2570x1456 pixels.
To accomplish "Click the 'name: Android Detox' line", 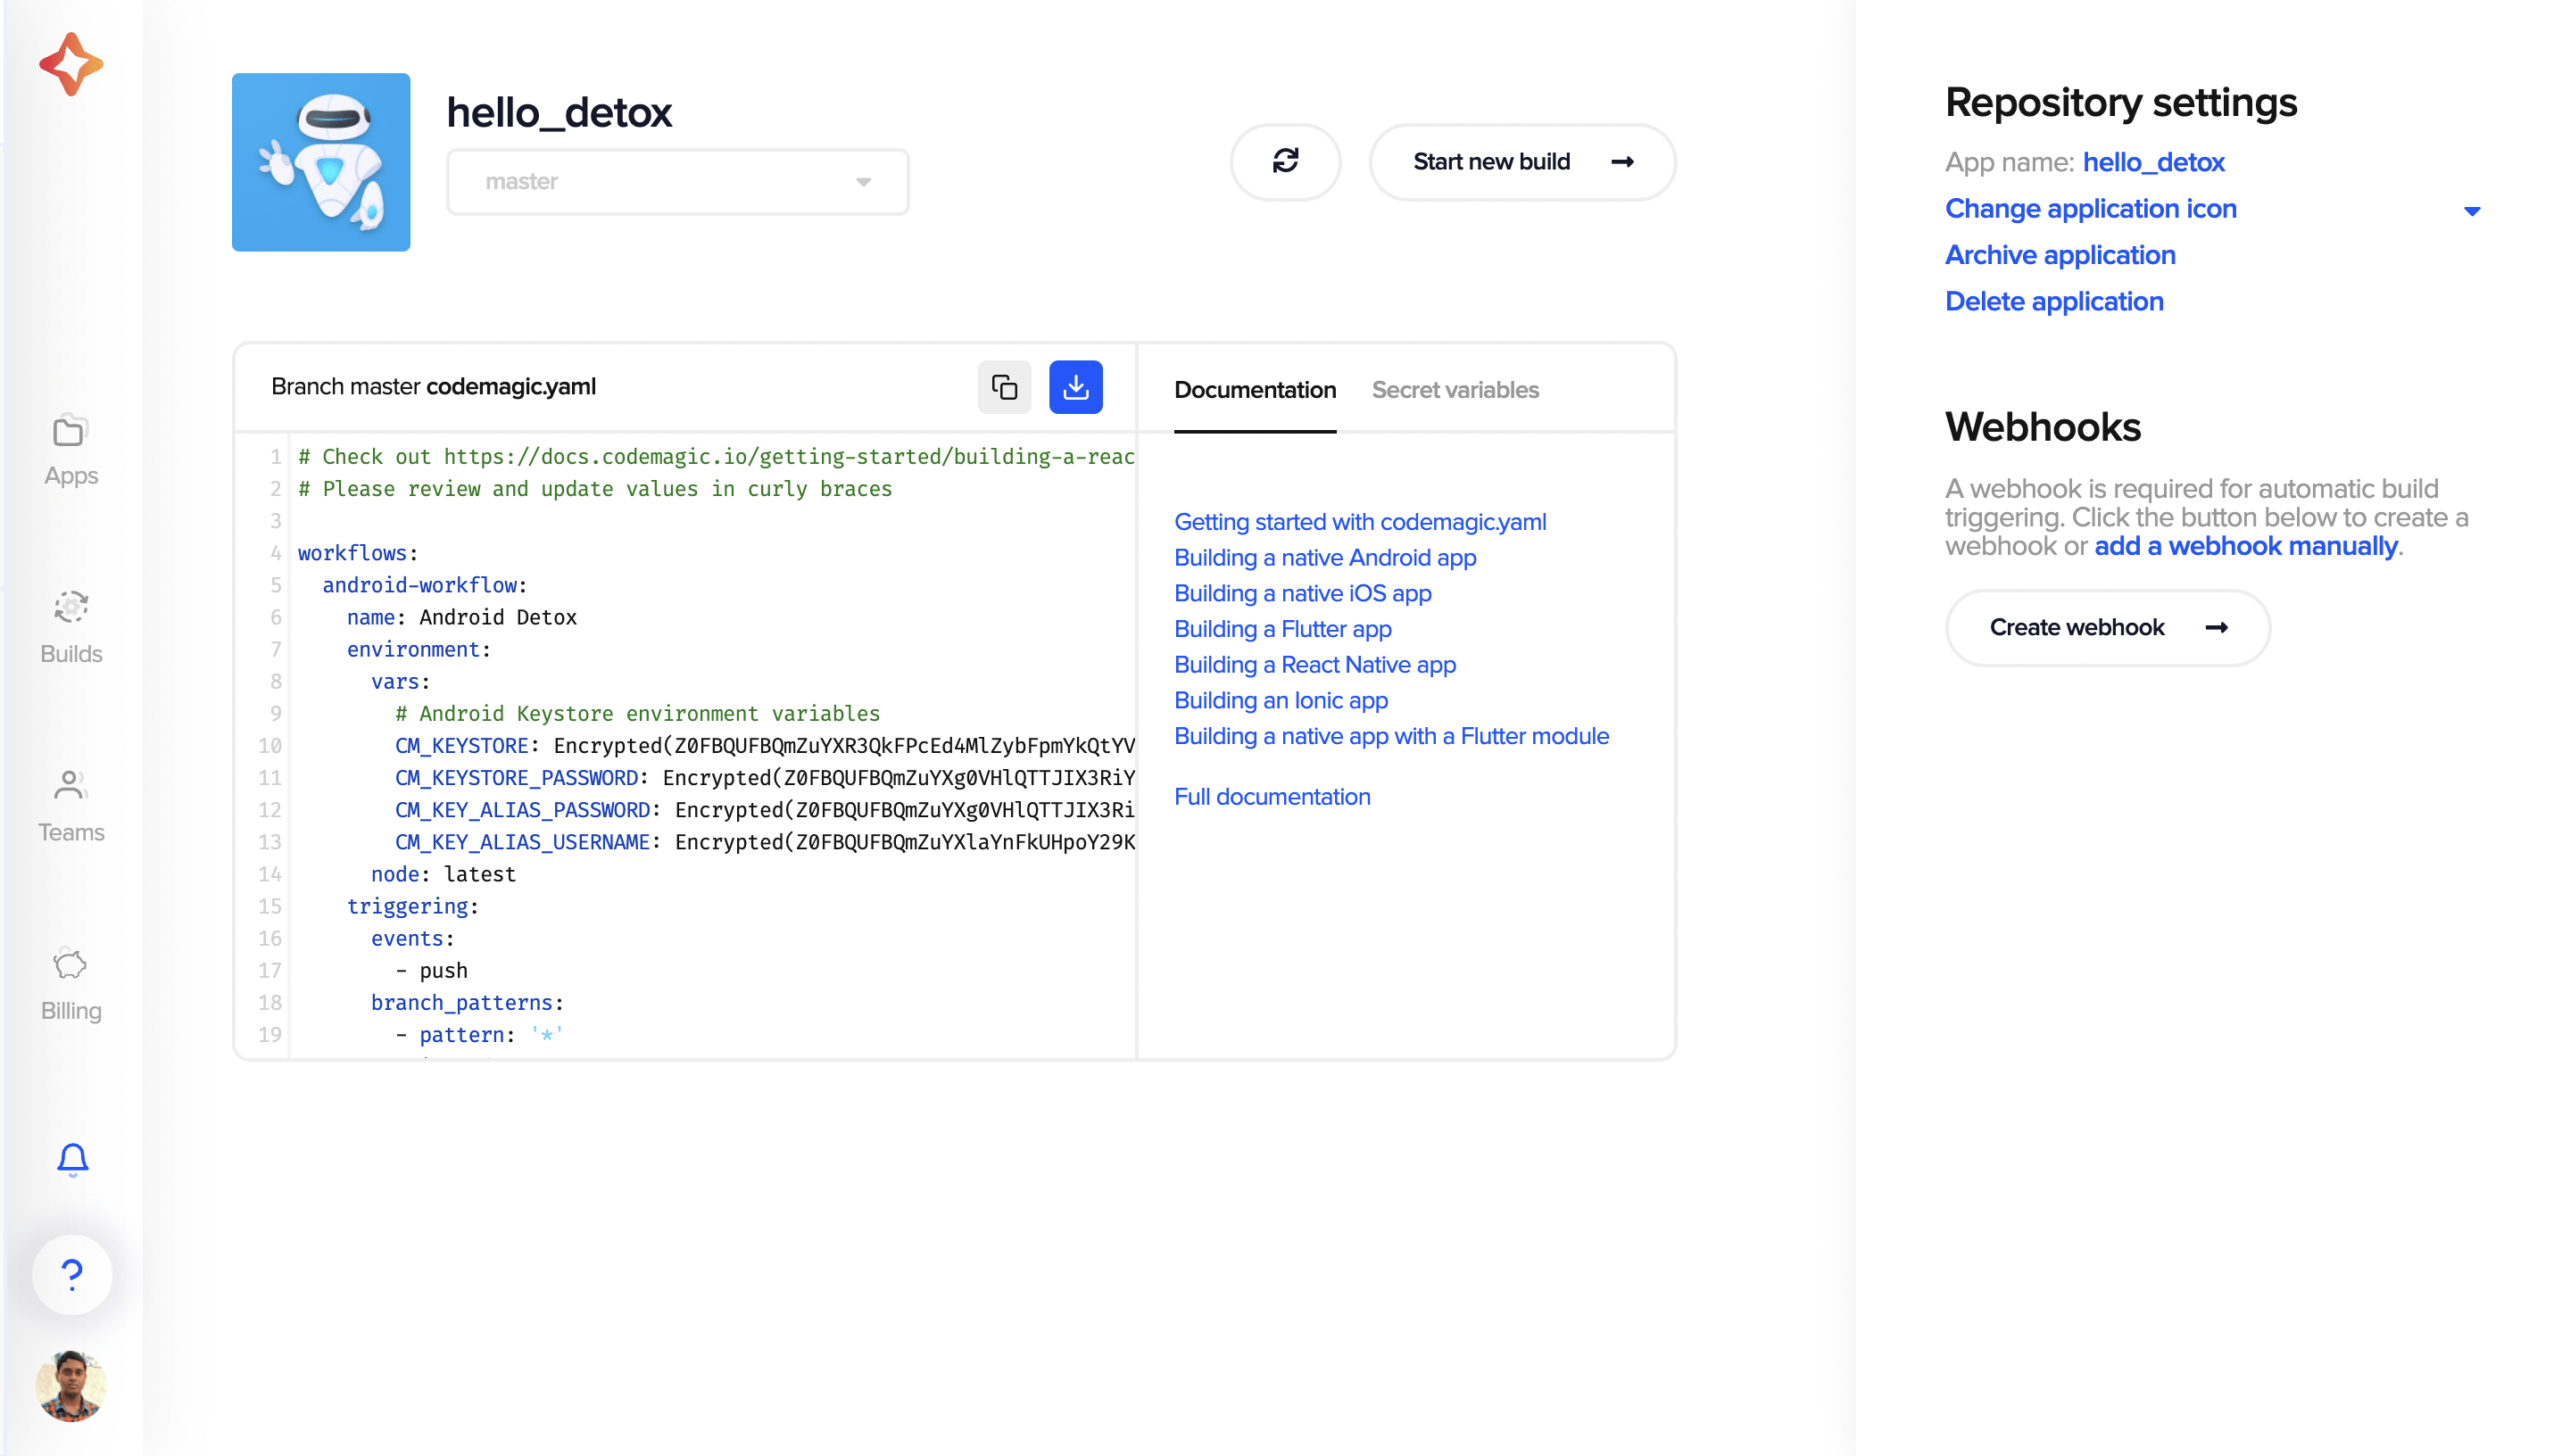I will [x=462, y=617].
